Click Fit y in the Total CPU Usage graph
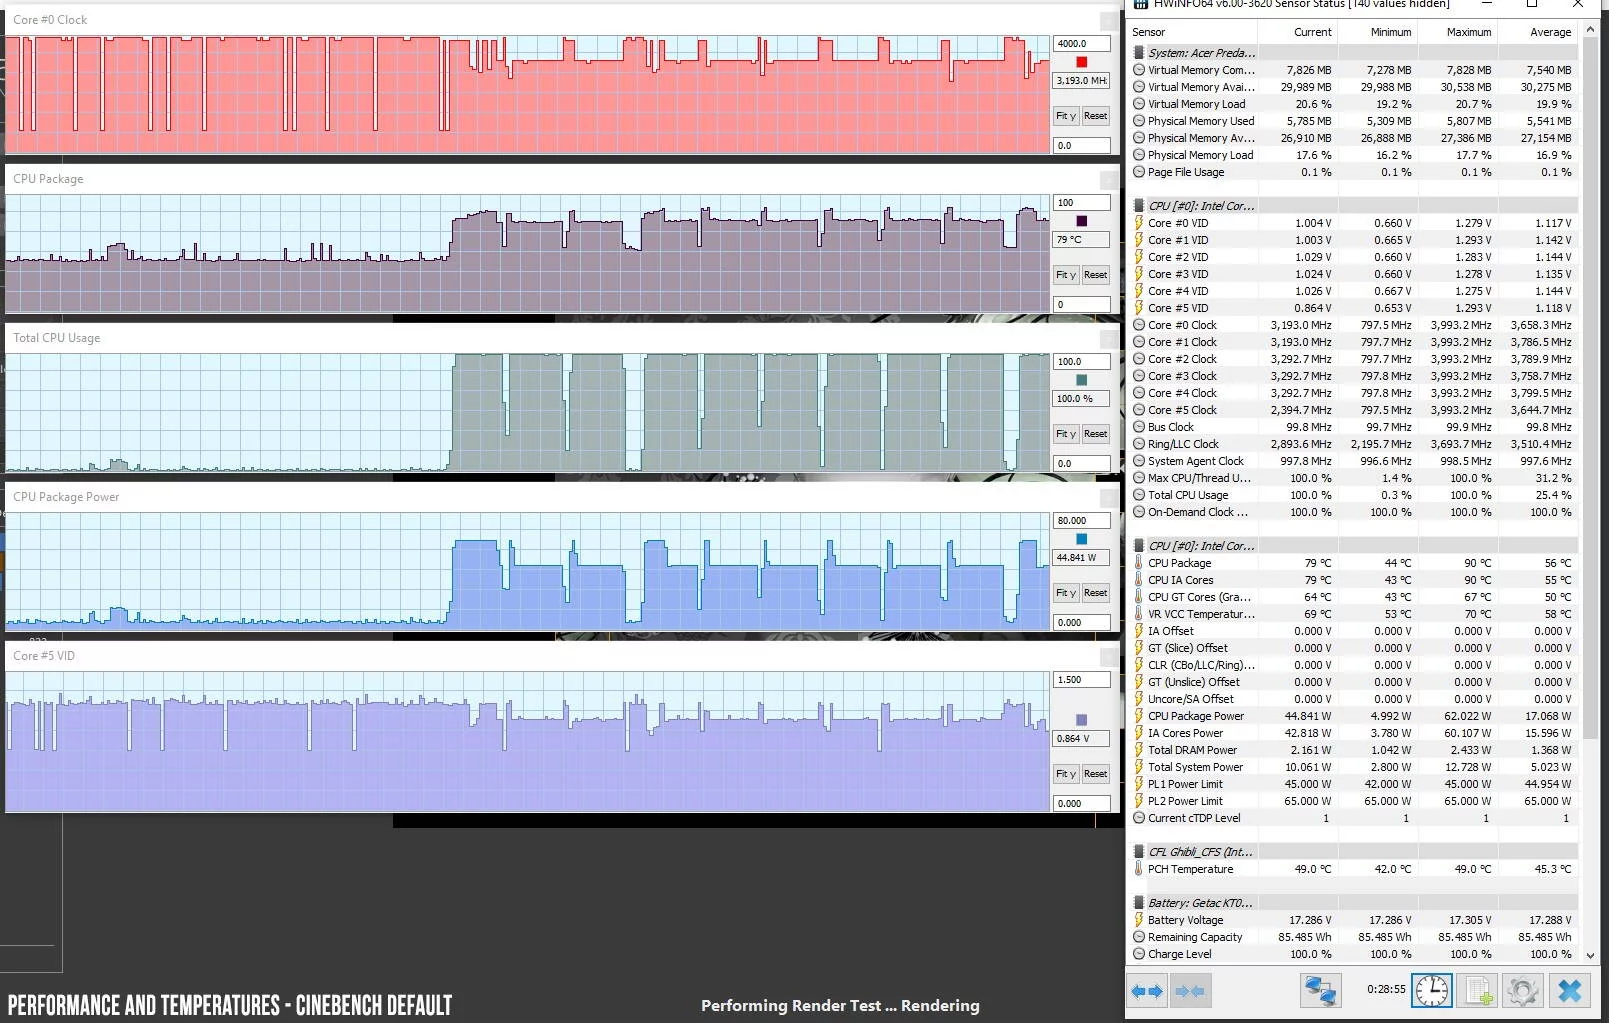1609x1023 pixels. (1066, 434)
